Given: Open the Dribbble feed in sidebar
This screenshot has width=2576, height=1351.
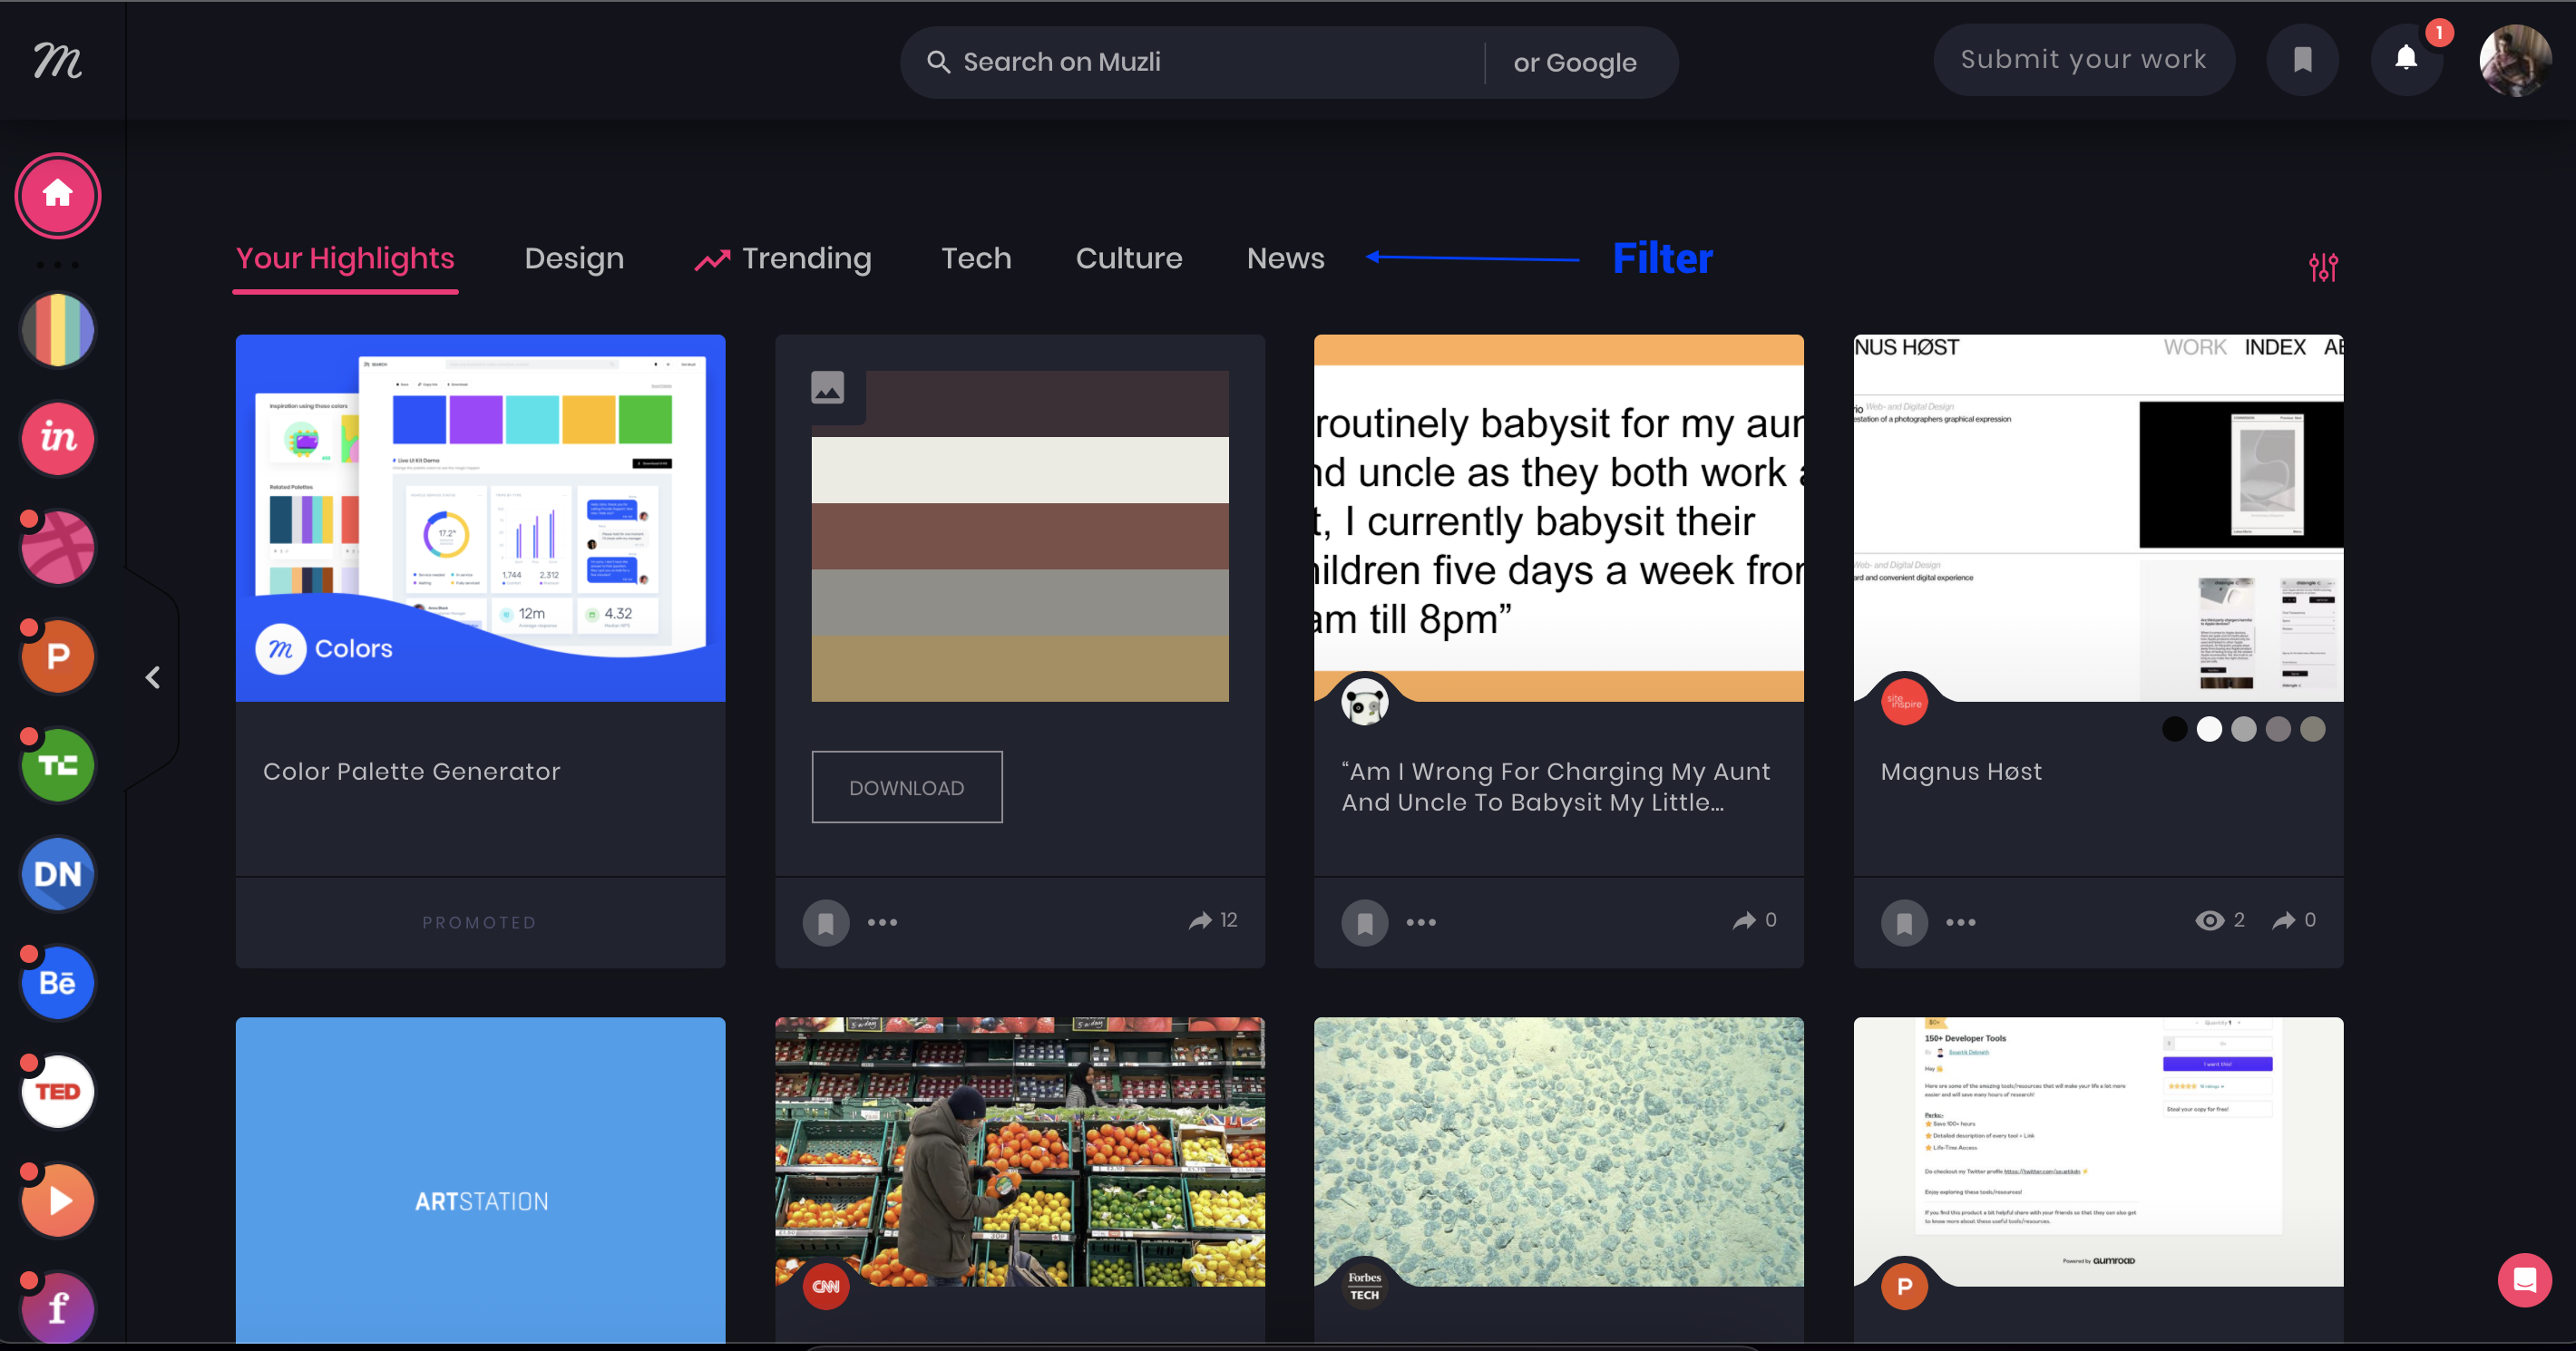Looking at the screenshot, I should [58, 548].
